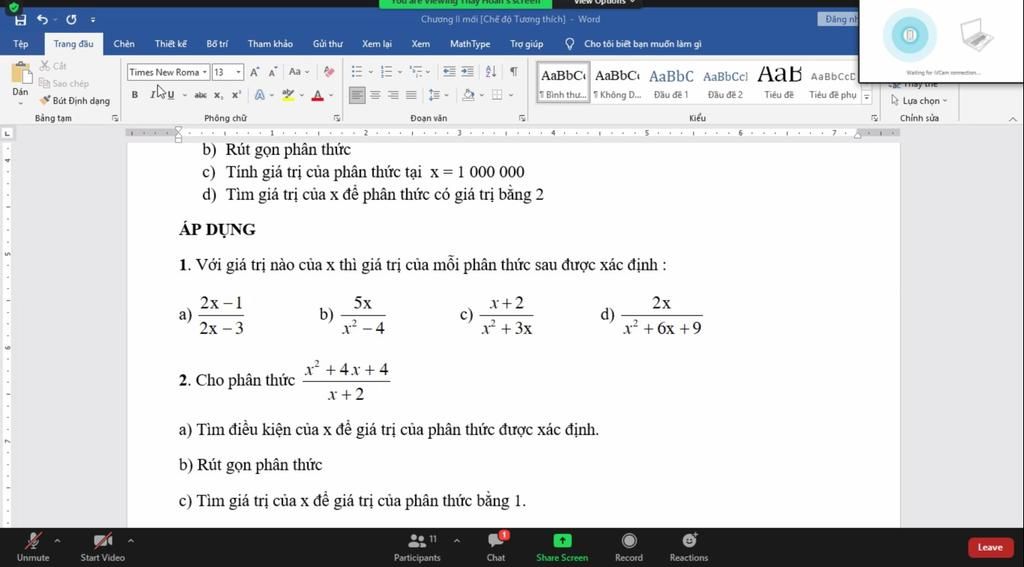This screenshot has height=567, width=1024.
Task: Click the Redo/Repeat arrow icon
Action: click(71, 20)
